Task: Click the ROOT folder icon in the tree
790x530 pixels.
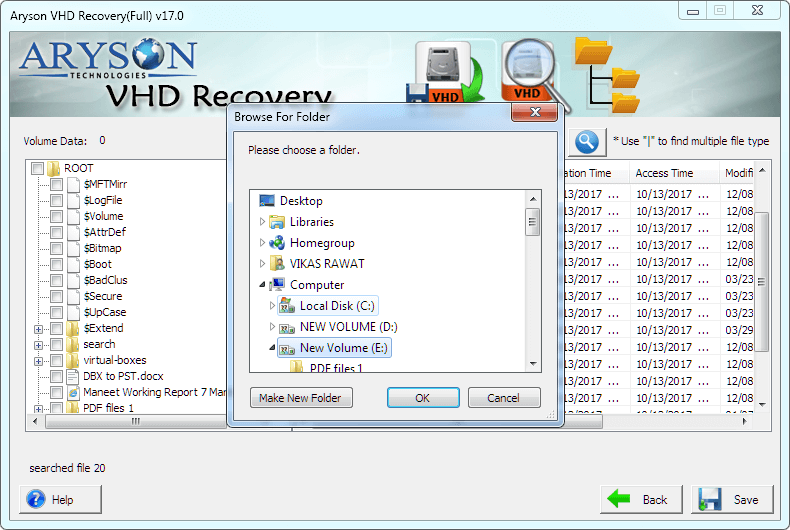Action: click(53, 168)
